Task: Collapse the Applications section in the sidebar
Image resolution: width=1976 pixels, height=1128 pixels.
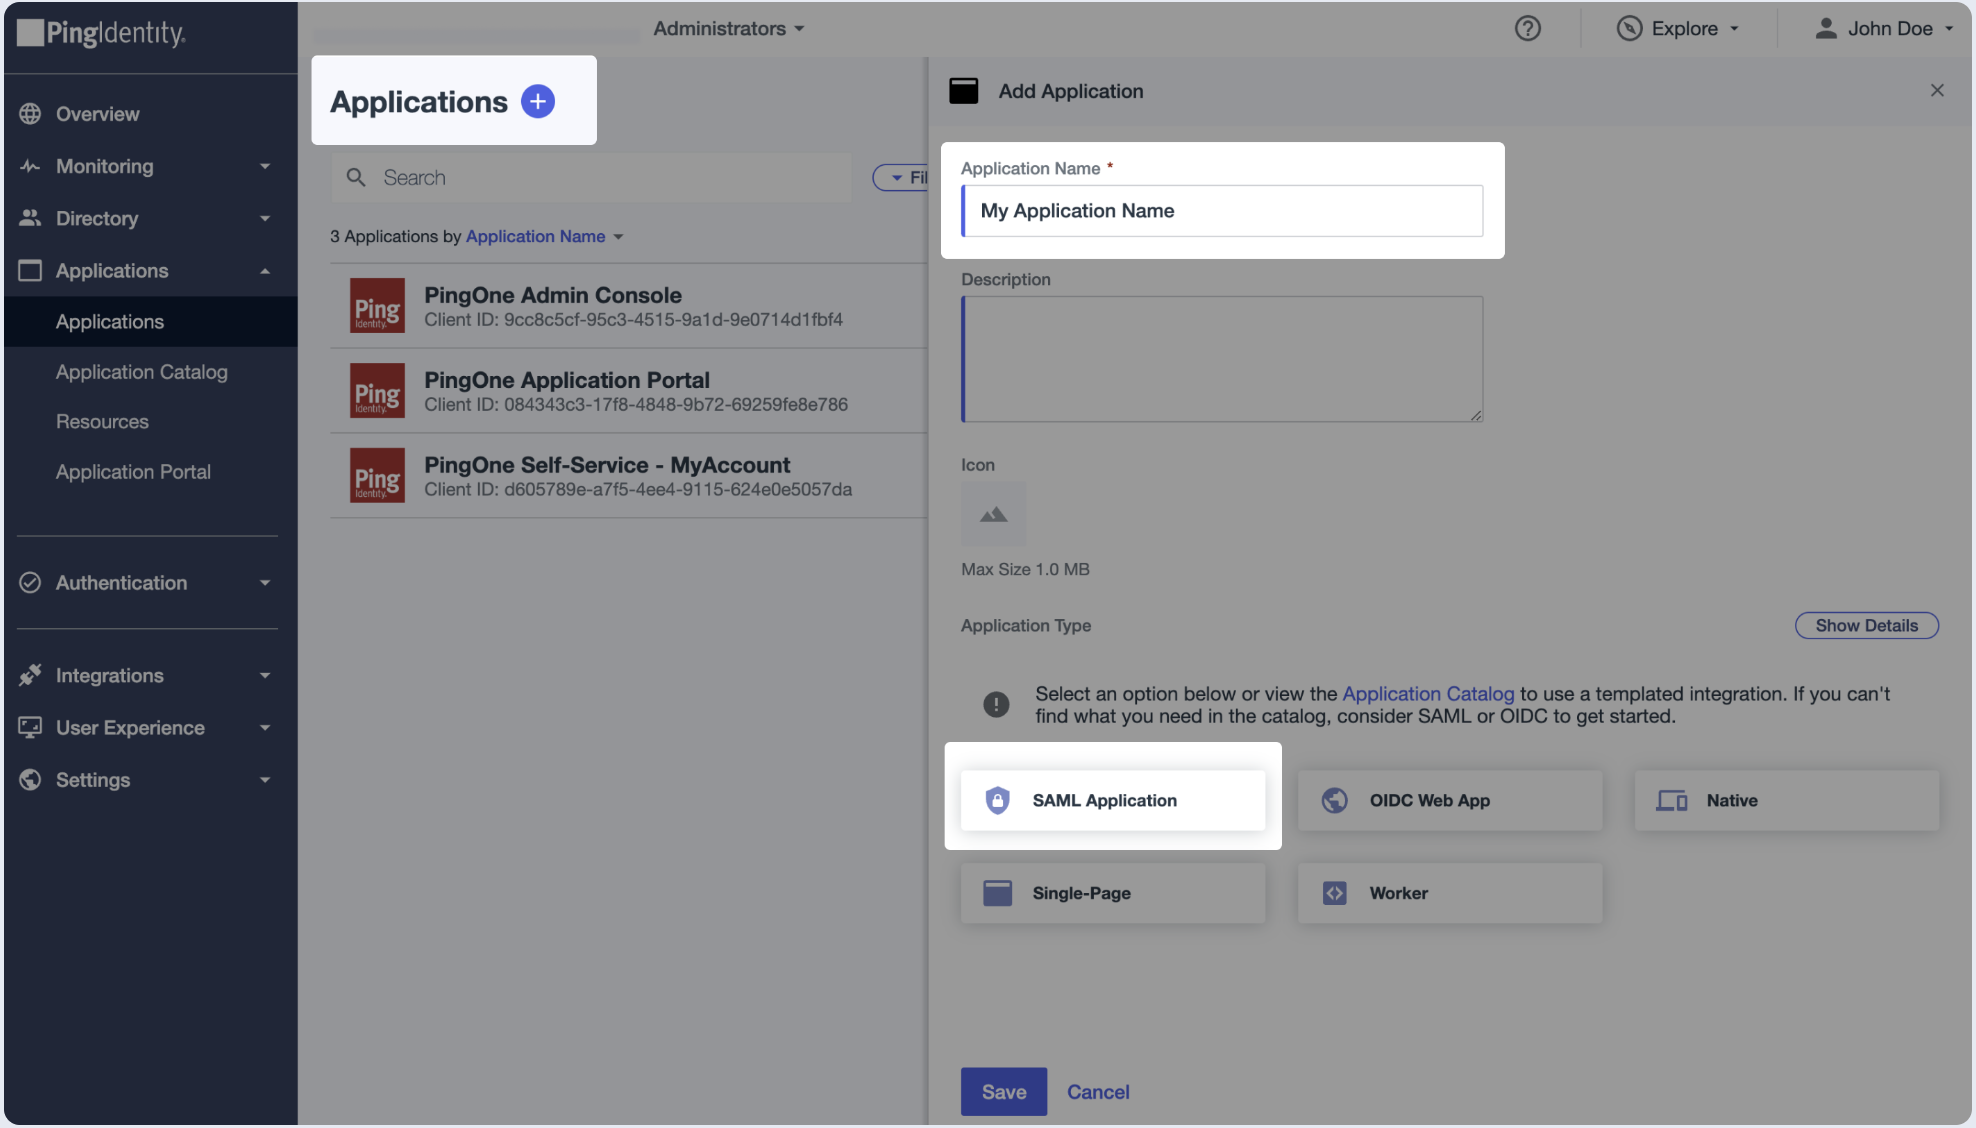Action: click(x=265, y=270)
